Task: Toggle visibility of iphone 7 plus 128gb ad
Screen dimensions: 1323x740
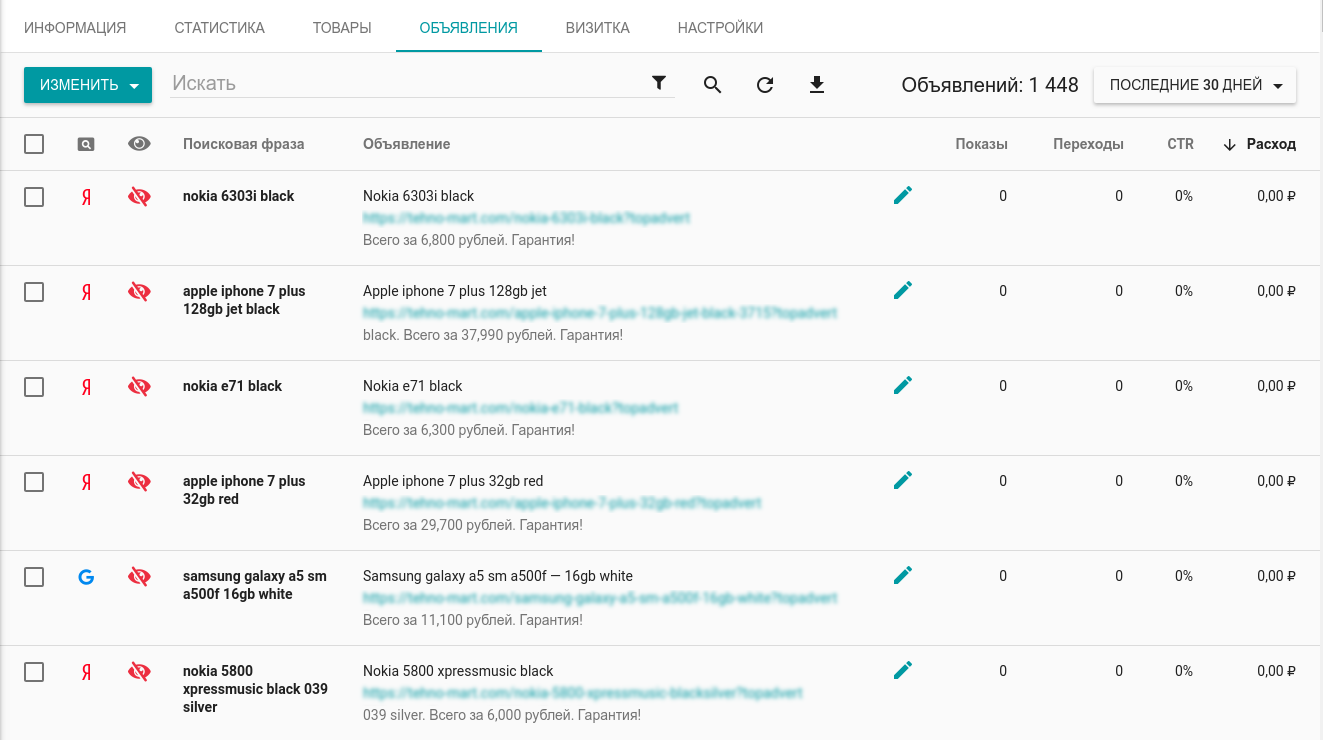Action: tap(139, 292)
